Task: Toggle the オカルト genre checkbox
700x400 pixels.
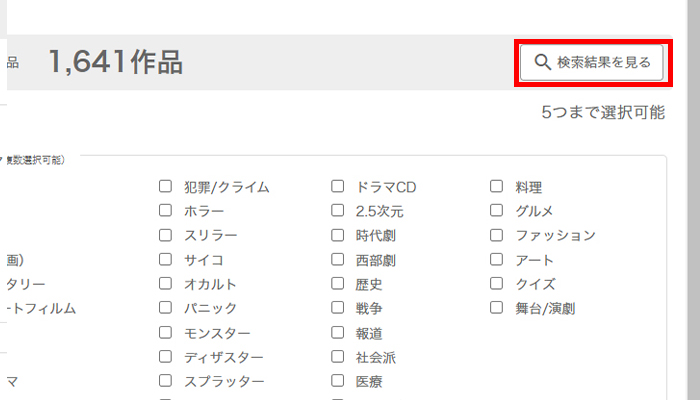Action: [166, 284]
